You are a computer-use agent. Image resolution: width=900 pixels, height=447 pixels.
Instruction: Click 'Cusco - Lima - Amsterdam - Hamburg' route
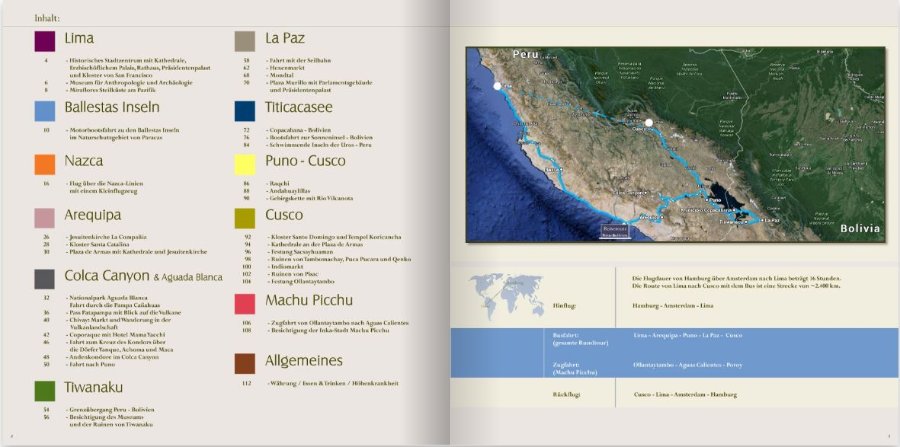(x=685, y=395)
